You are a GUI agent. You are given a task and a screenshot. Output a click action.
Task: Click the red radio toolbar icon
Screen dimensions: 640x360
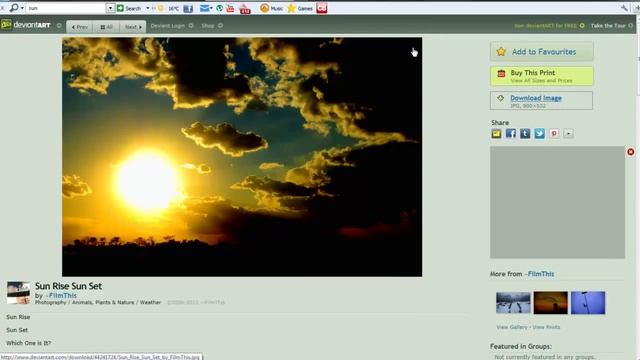245,9
